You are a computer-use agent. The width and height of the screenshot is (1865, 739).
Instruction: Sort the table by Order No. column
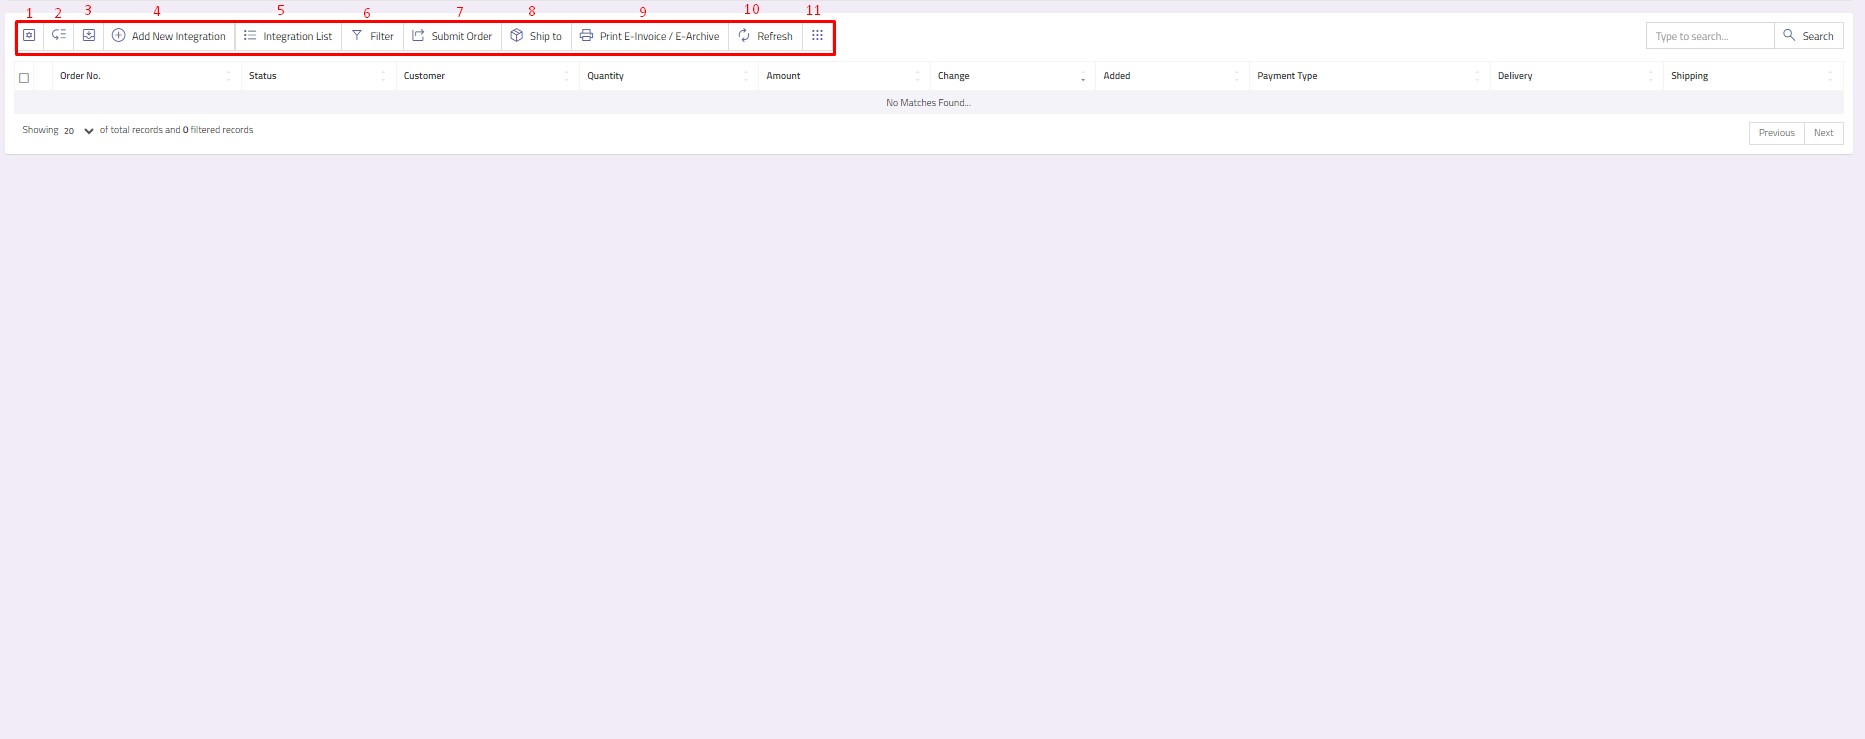click(x=80, y=76)
